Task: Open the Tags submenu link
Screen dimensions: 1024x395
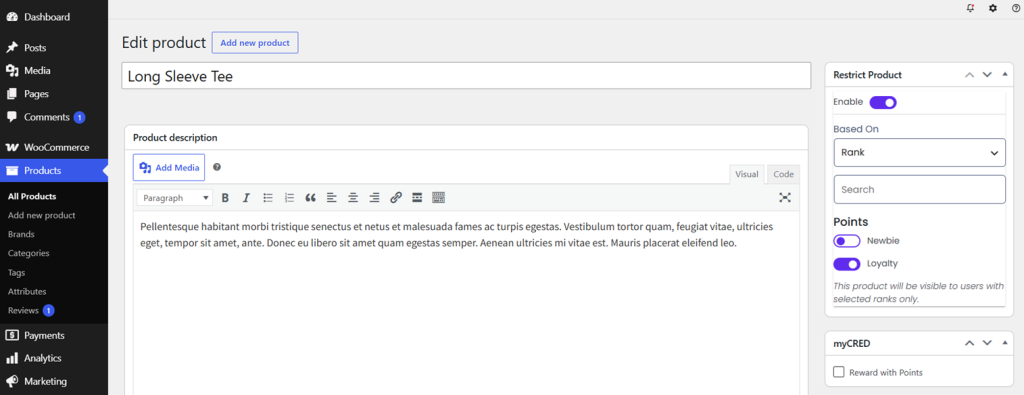Action: [x=16, y=272]
